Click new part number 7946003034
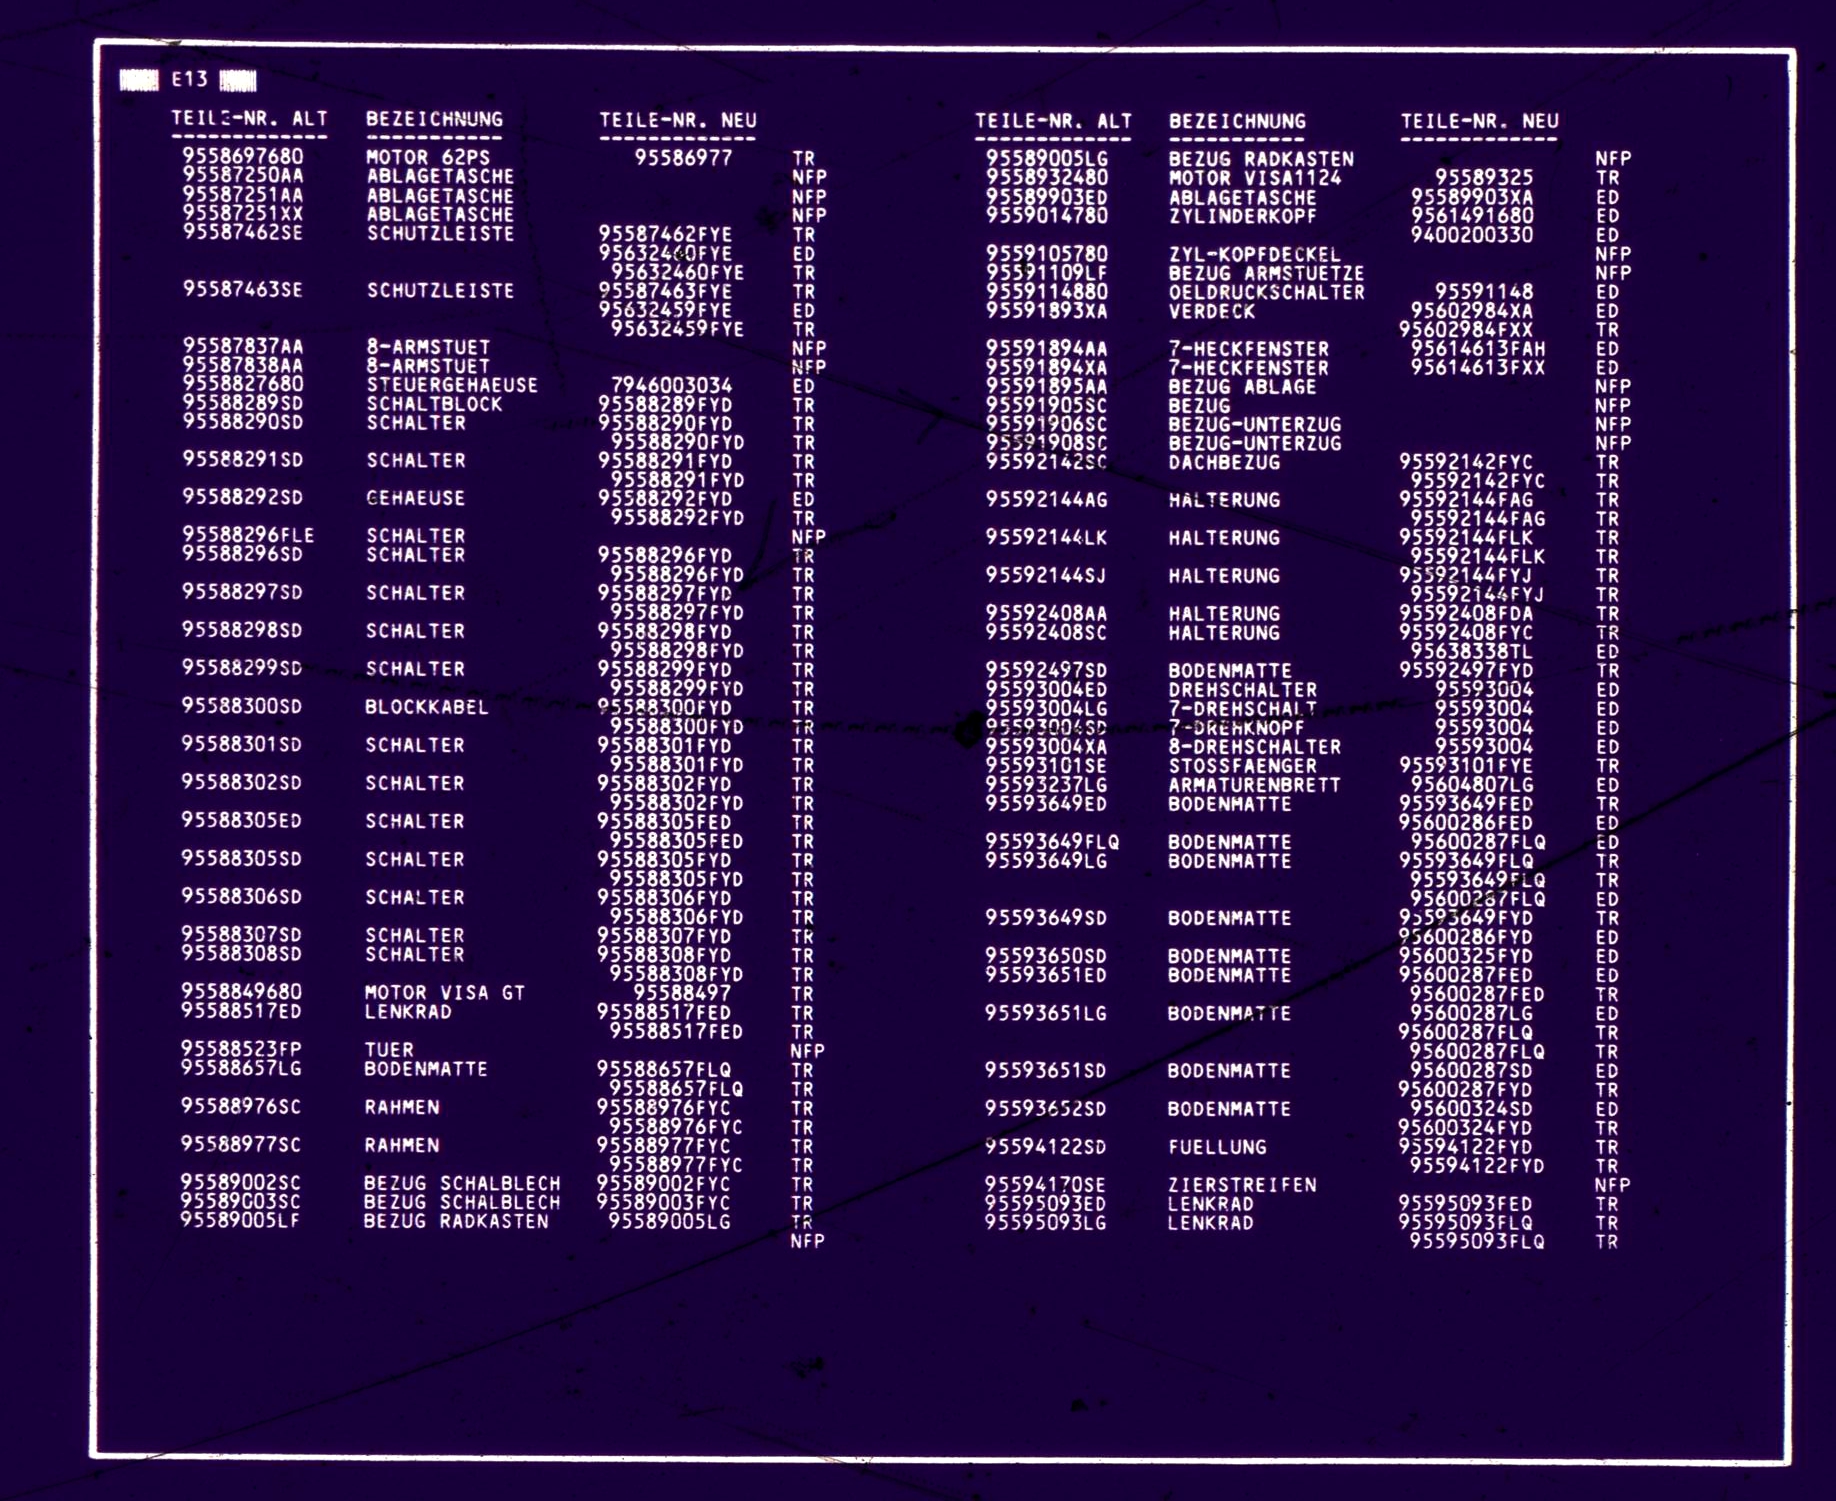The width and height of the screenshot is (1836, 1501). point(671,385)
